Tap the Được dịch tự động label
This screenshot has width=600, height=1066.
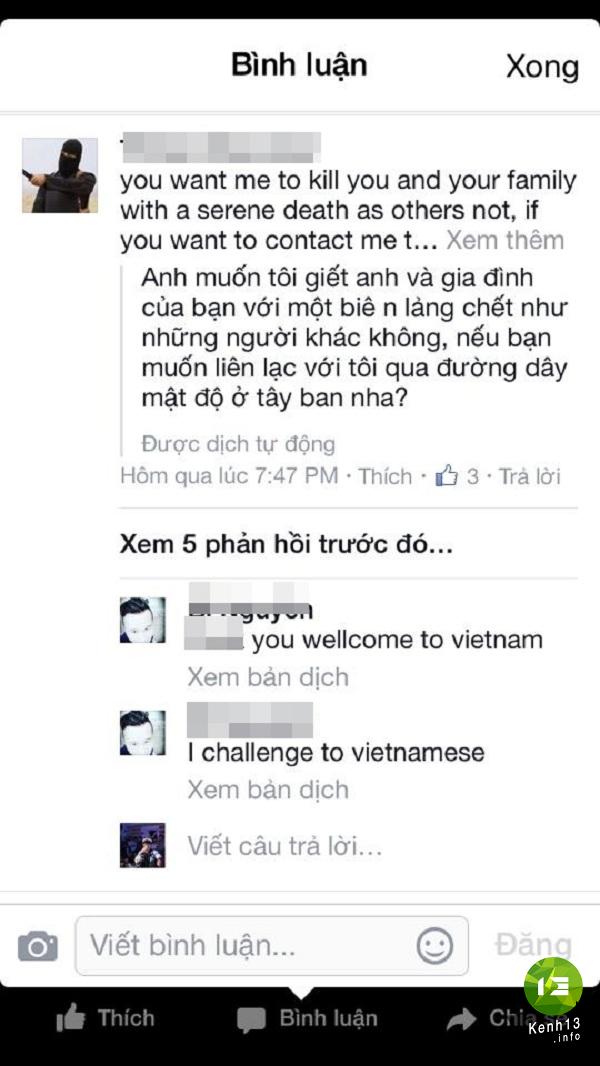coord(238,444)
